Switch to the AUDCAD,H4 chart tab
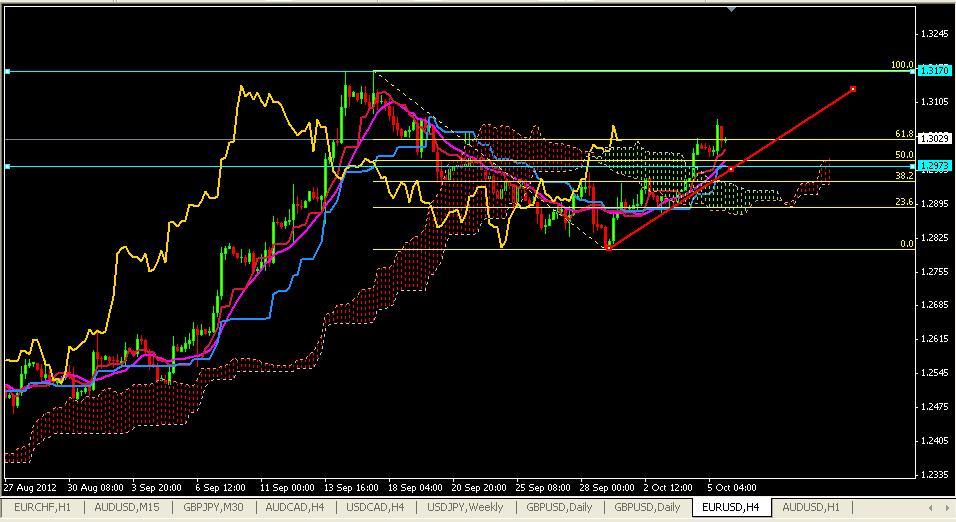Screen dimensions: 956x522 [295, 507]
